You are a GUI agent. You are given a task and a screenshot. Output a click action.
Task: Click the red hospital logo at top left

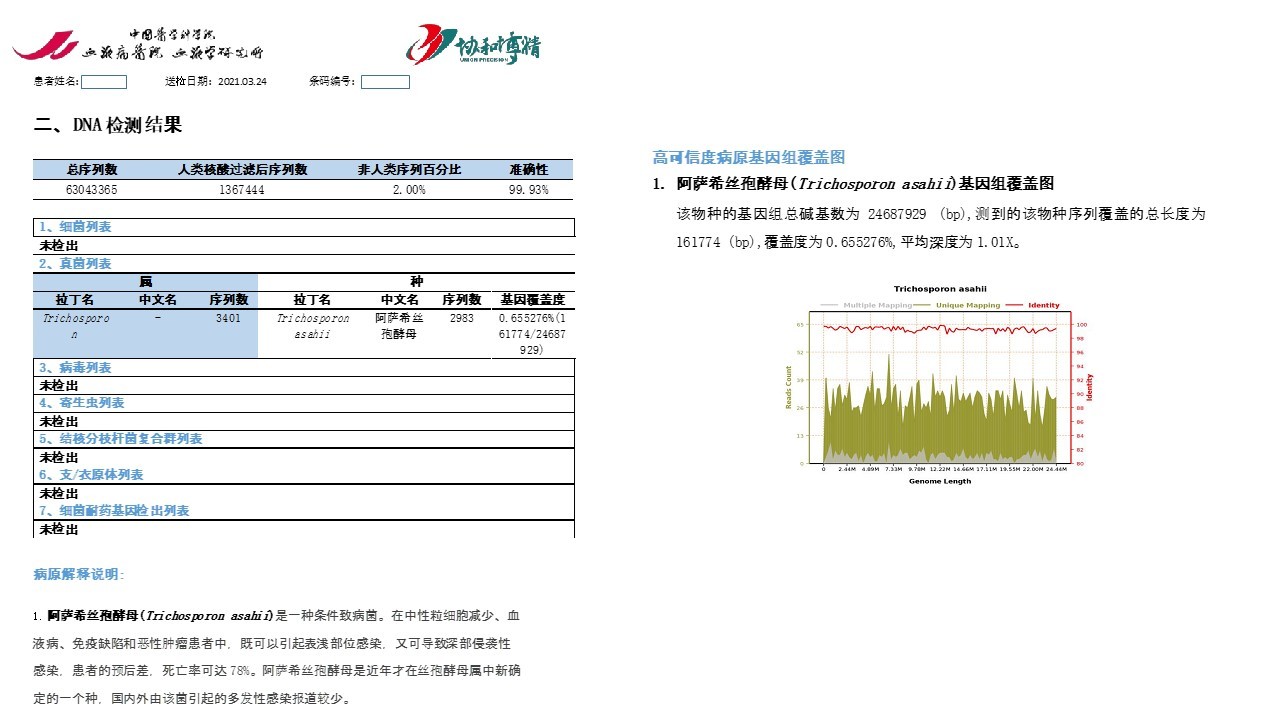[44, 45]
